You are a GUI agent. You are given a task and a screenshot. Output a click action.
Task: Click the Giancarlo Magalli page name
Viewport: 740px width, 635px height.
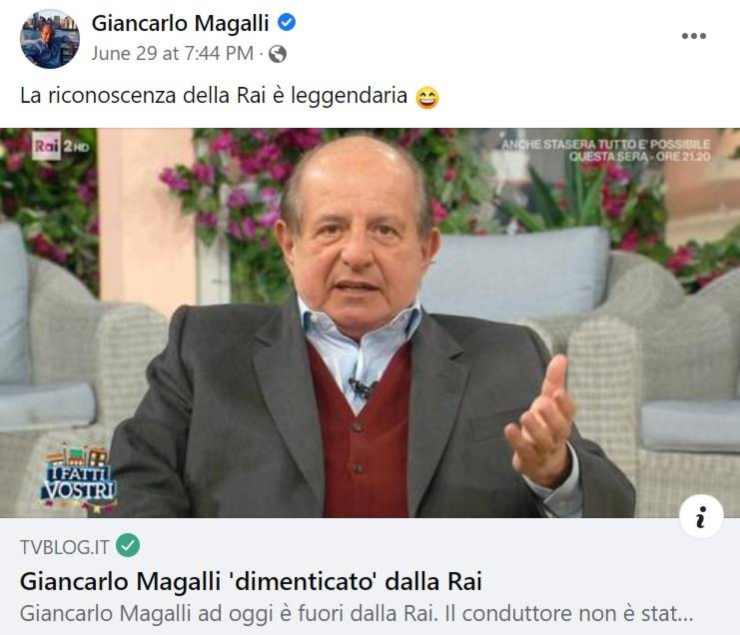point(180,23)
